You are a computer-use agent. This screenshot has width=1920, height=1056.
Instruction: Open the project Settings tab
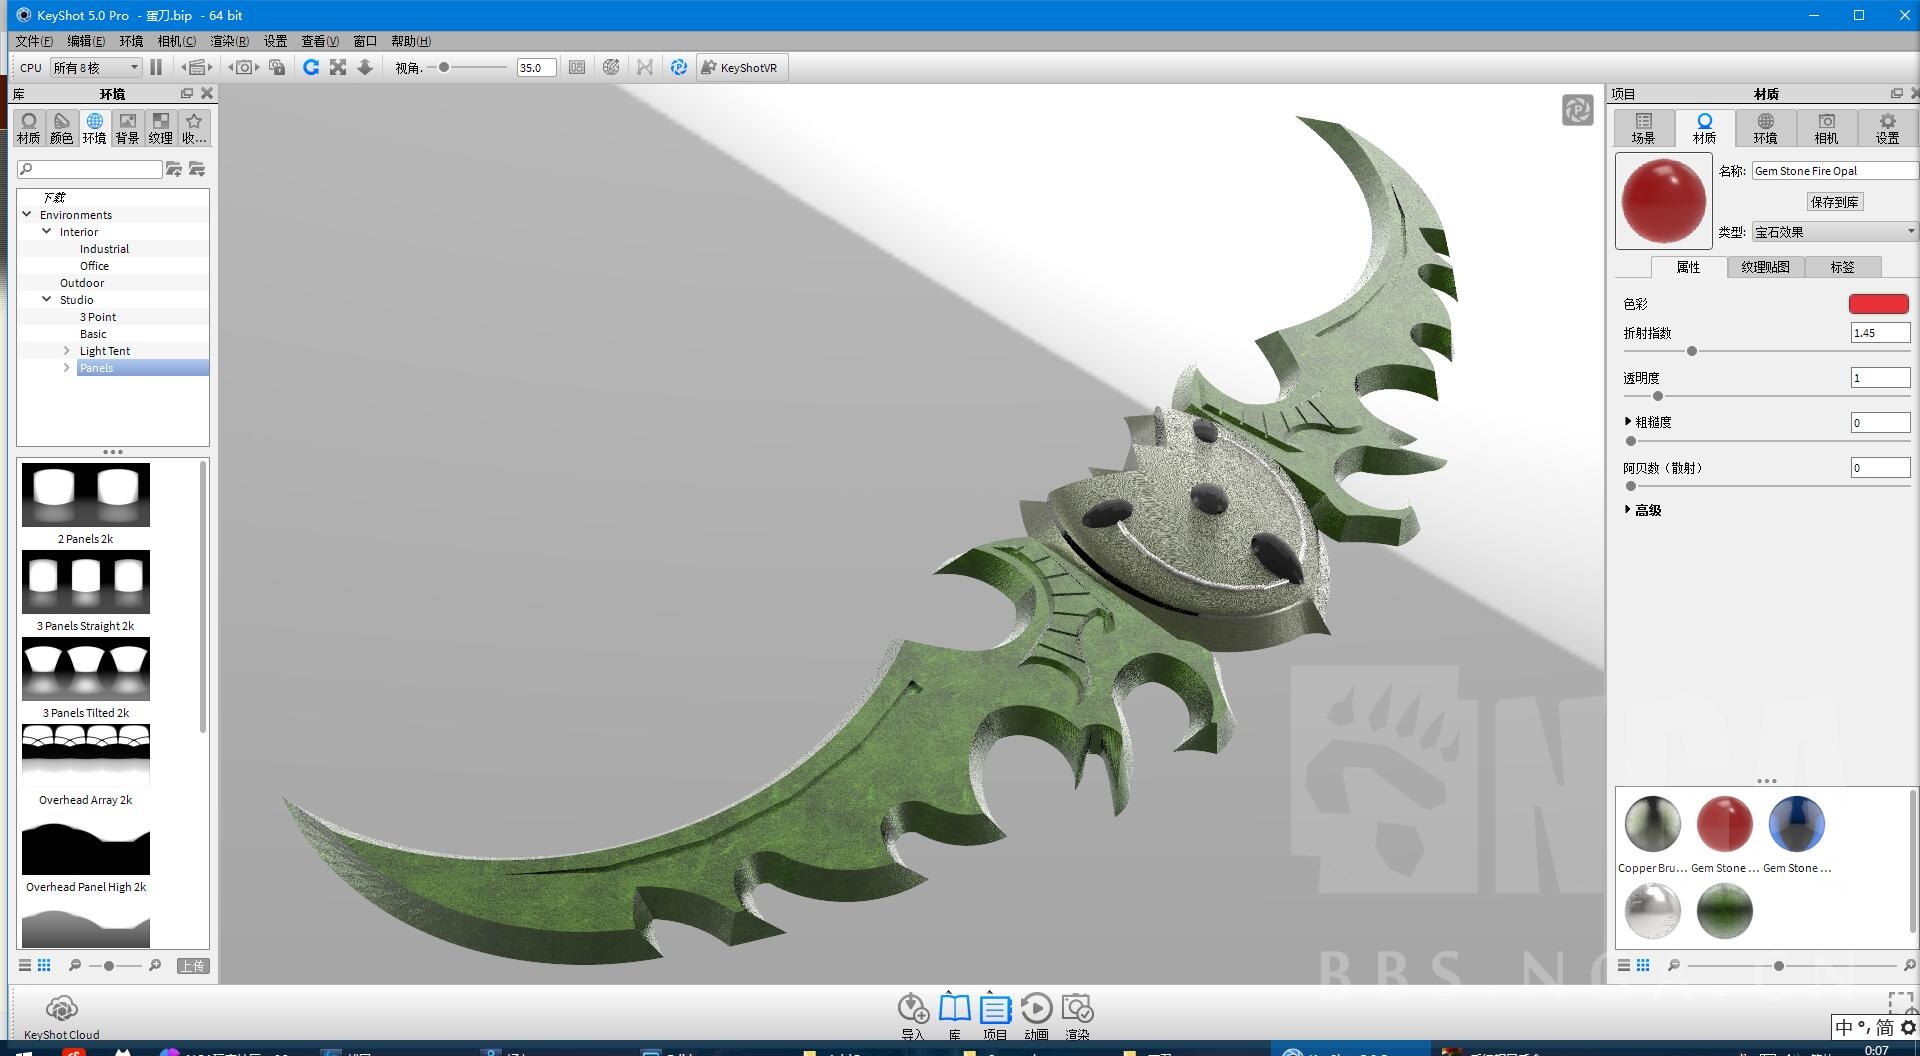tap(1887, 128)
